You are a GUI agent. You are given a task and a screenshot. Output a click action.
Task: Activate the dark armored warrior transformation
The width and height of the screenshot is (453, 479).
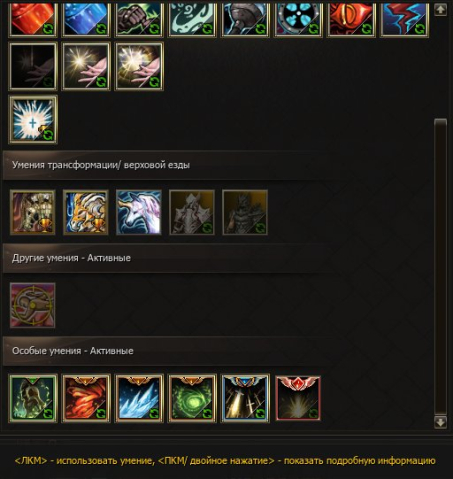(x=245, y=213)
